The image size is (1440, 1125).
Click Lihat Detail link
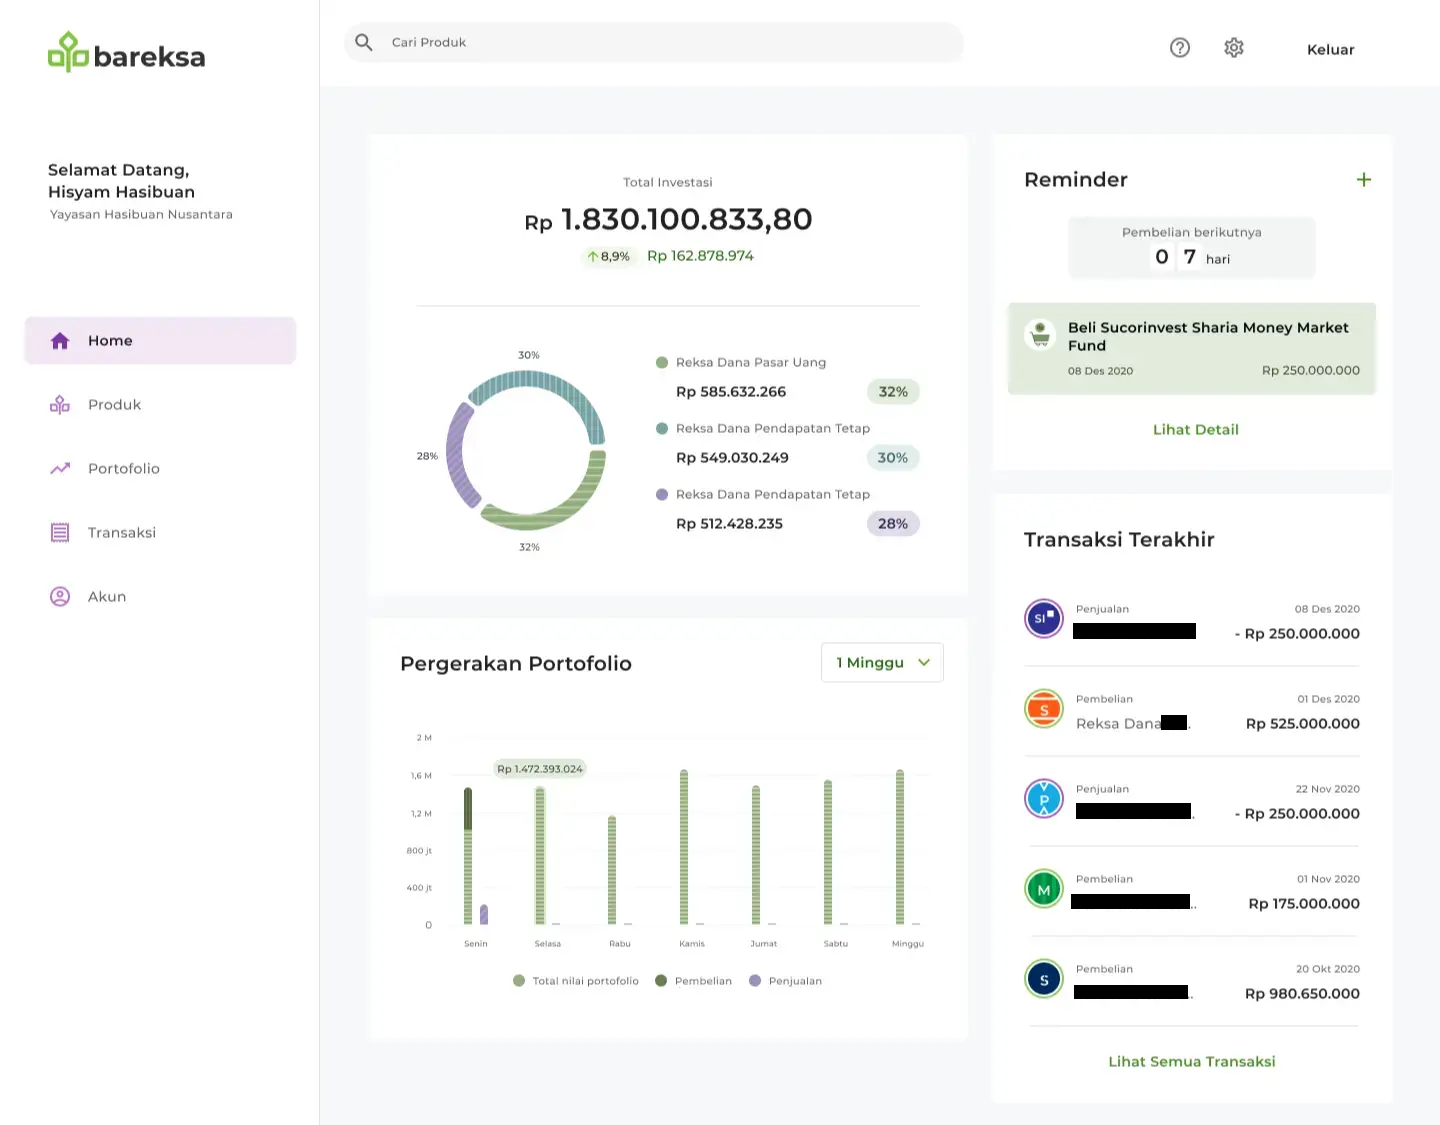[x=1196, y=430]
